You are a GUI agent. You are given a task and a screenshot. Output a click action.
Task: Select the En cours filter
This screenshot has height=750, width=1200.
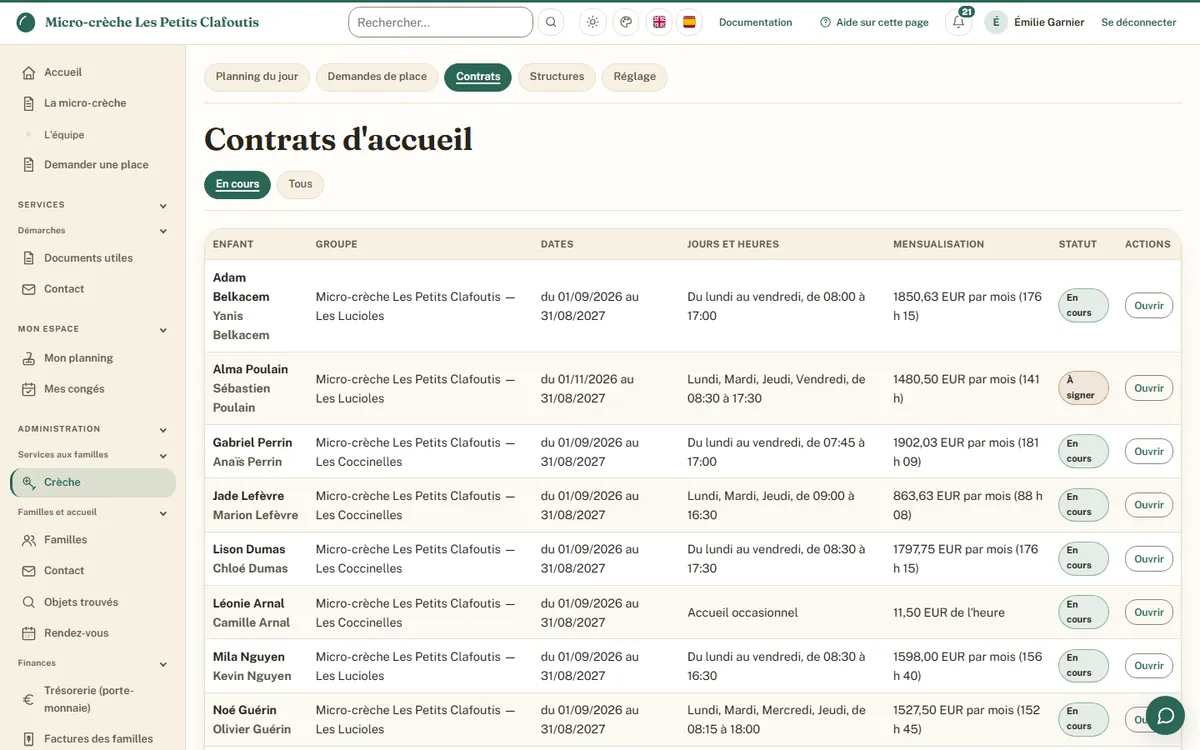point(237,184)
